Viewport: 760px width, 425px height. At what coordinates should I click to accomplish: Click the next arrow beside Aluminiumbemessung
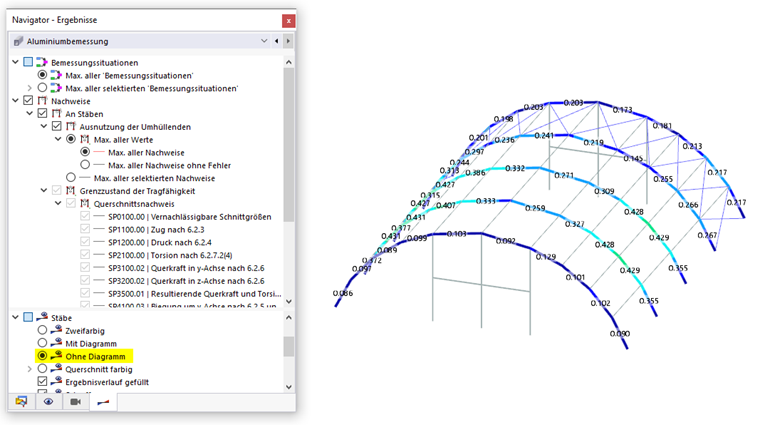(x=288, y=41)
